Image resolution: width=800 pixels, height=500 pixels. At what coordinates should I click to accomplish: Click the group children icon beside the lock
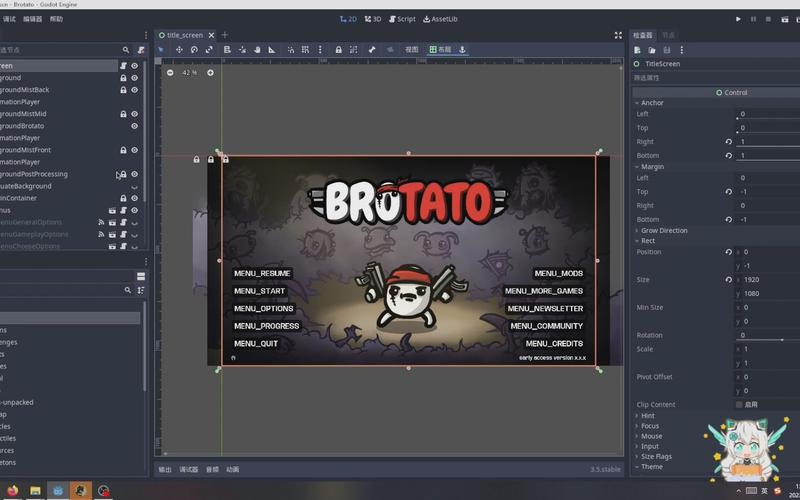coord(353,49)
